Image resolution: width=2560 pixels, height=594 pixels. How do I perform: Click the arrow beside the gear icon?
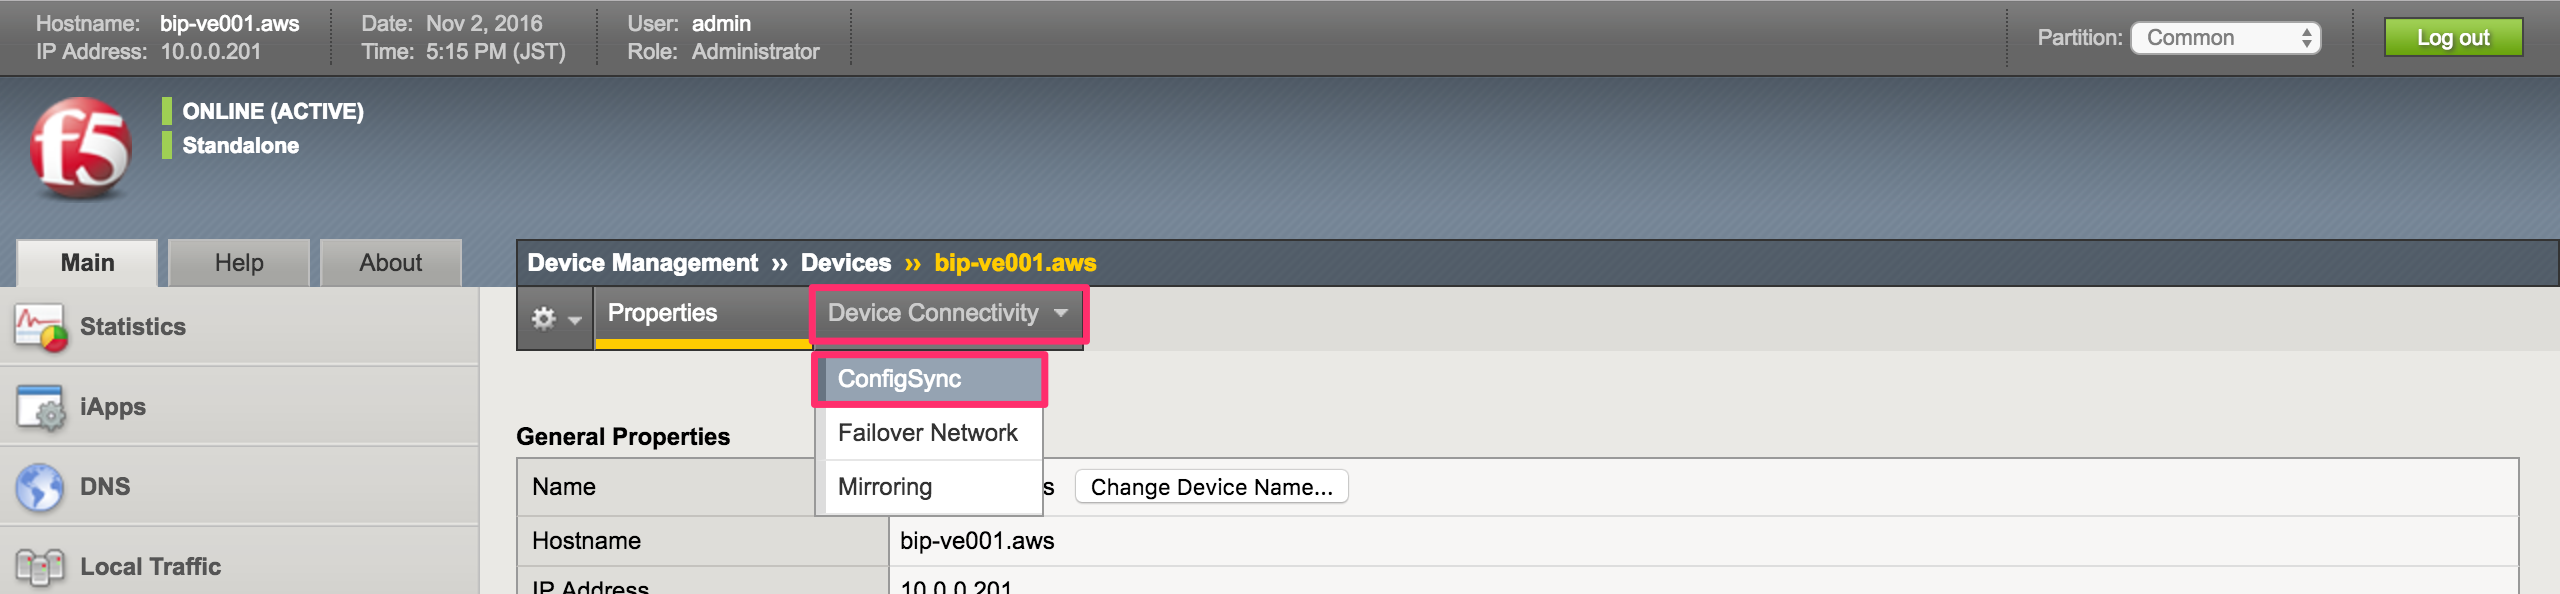click(575, 320)
